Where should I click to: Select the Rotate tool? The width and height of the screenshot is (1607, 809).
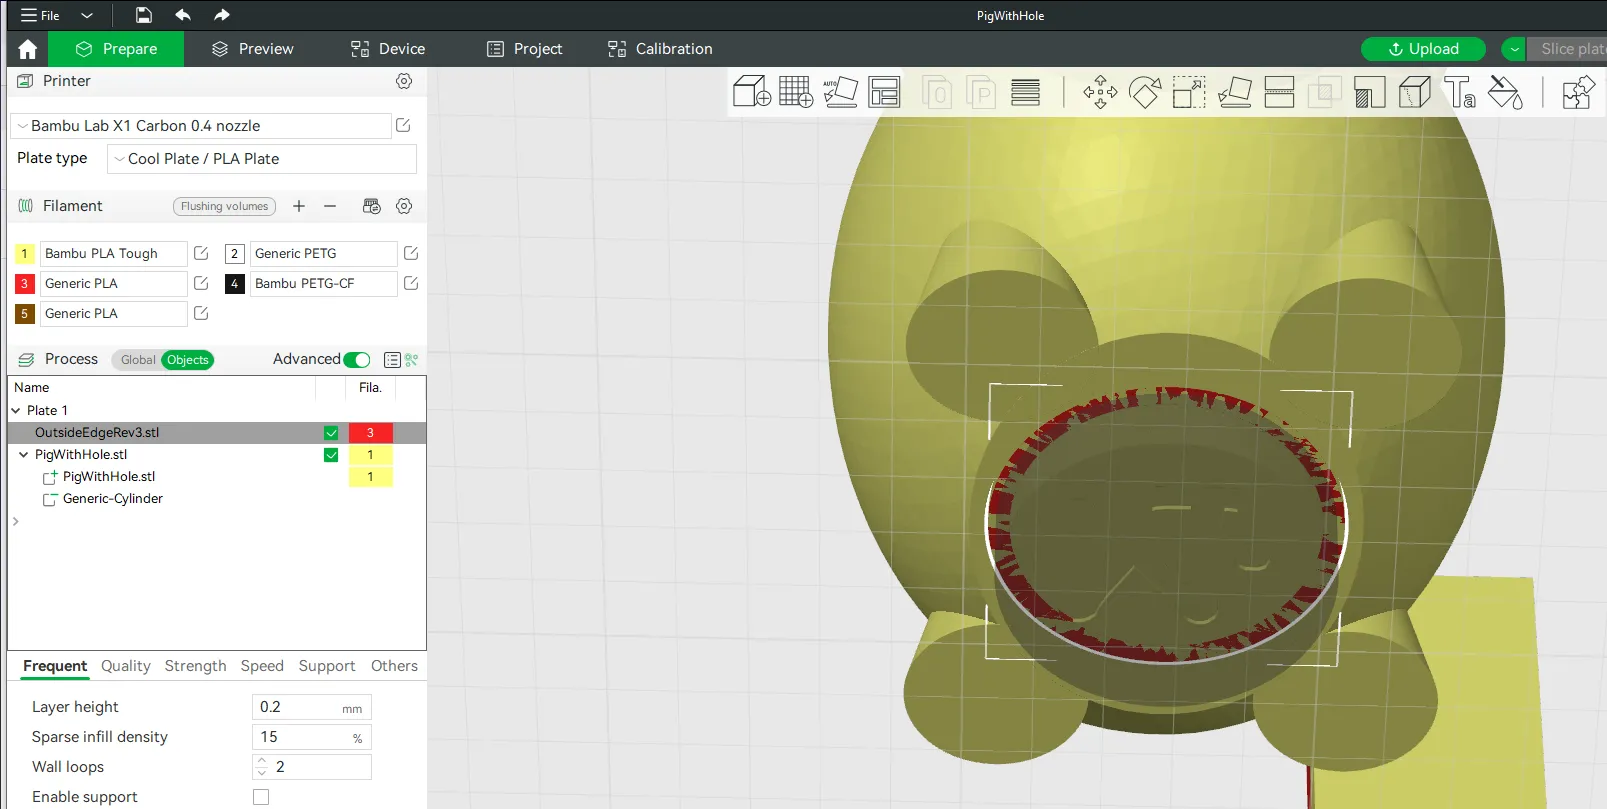click(x=1145, y=92)
